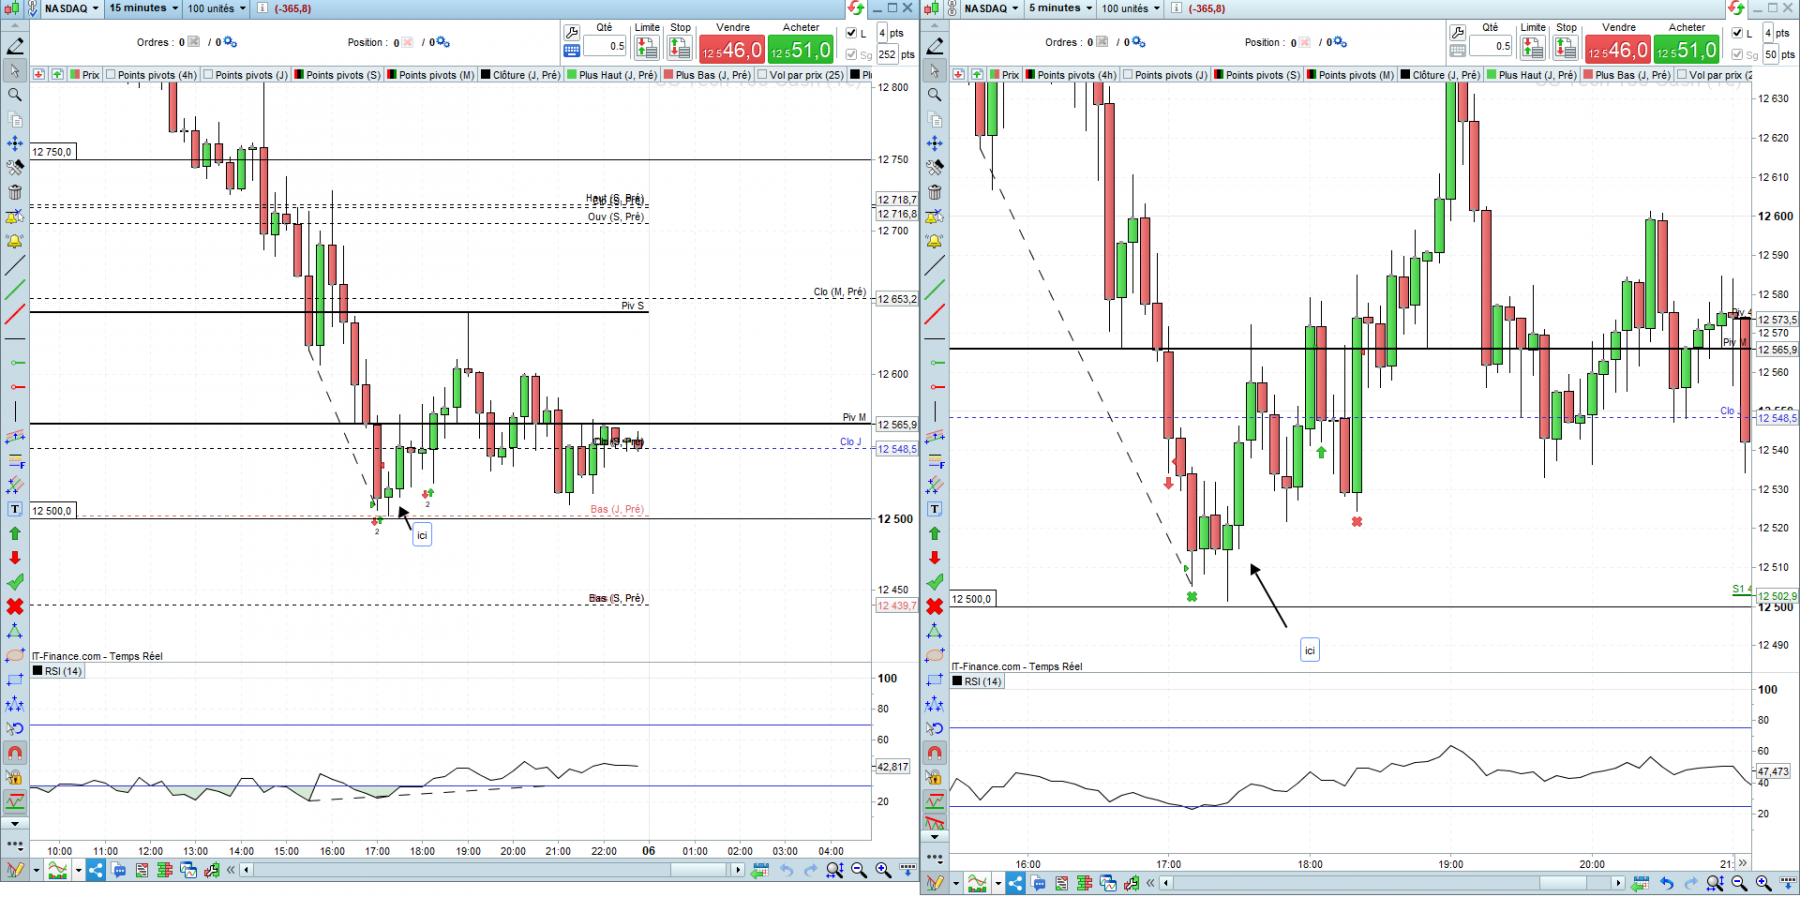Click Vendre sell button in left chart
Viewport: 1800px width, 897px height.
[732, 49]
